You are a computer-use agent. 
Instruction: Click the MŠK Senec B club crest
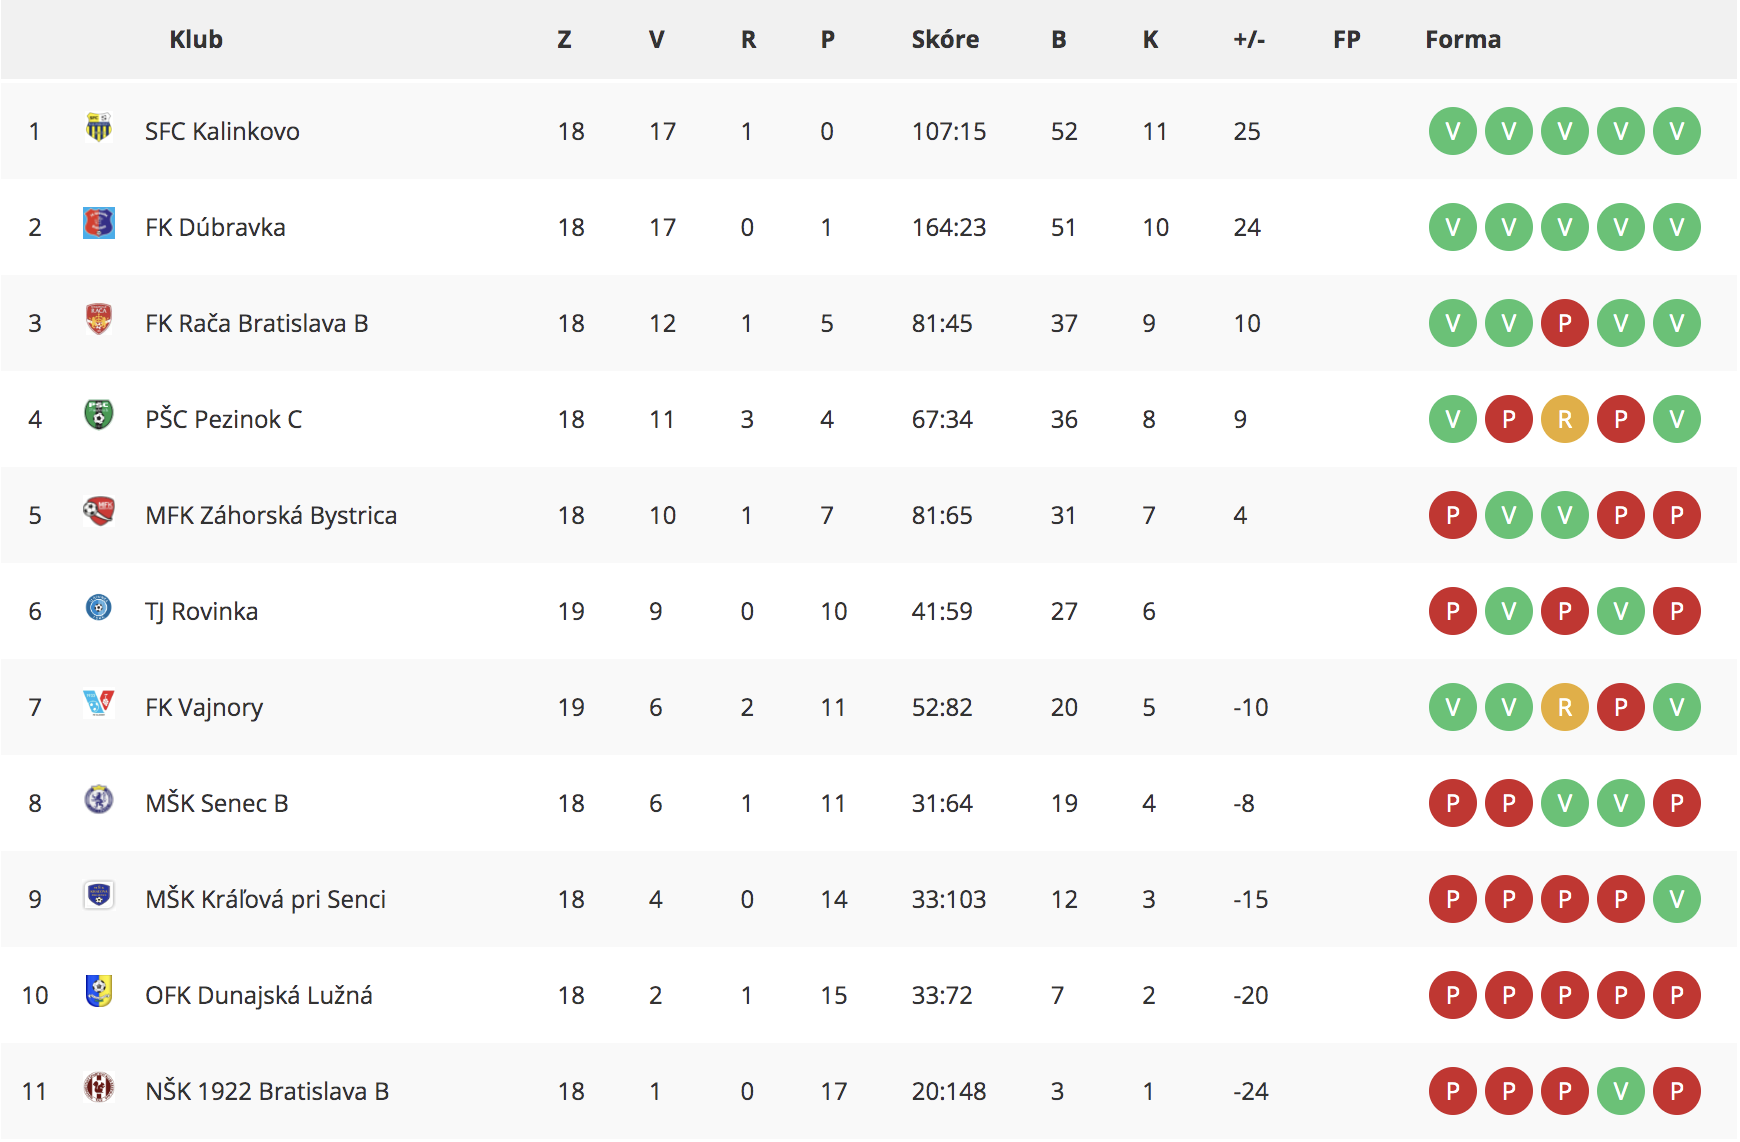pos(98,799)
